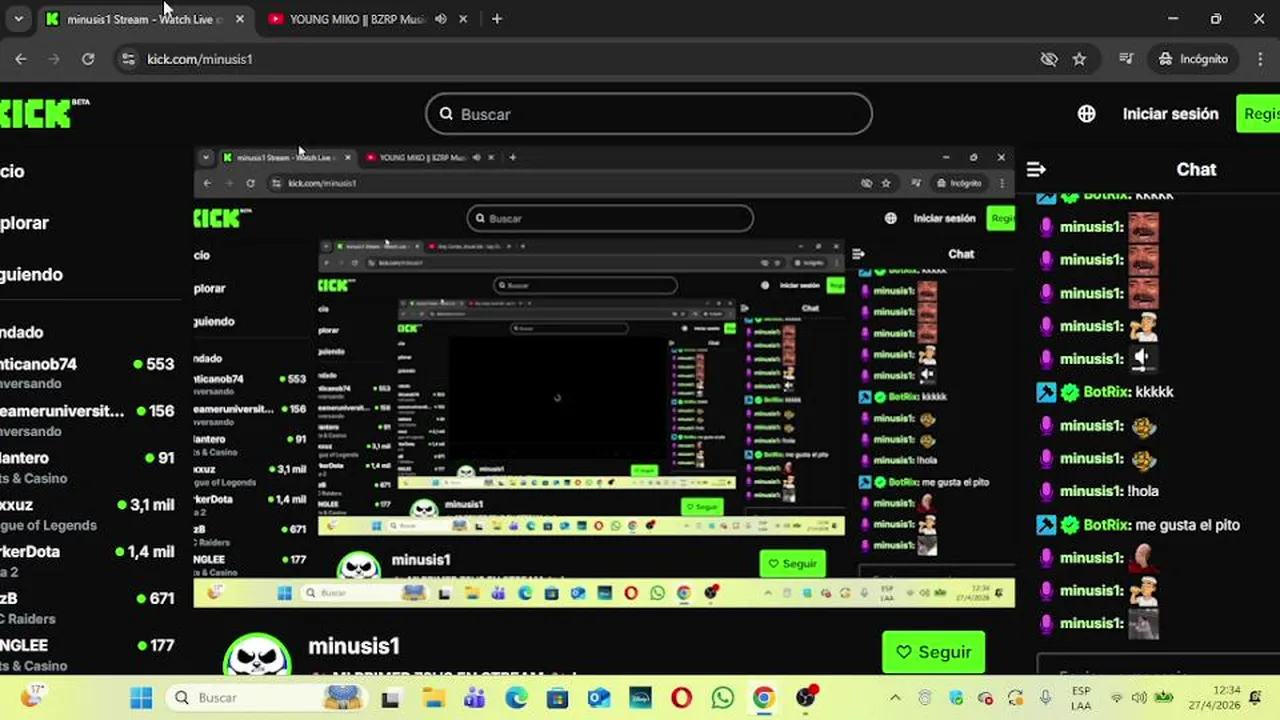
Task: Open File Explorer from the bottom taskbar
Action: click(432, 698)
